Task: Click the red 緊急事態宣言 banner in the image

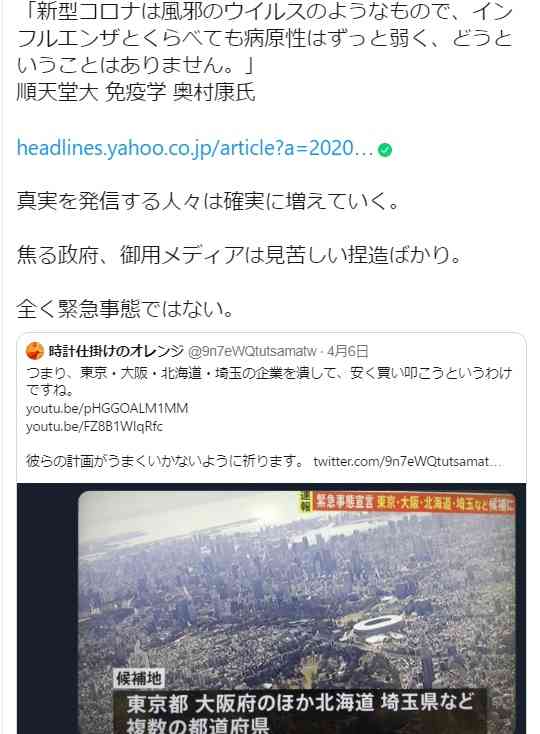Action: click(x=414, y=503)
